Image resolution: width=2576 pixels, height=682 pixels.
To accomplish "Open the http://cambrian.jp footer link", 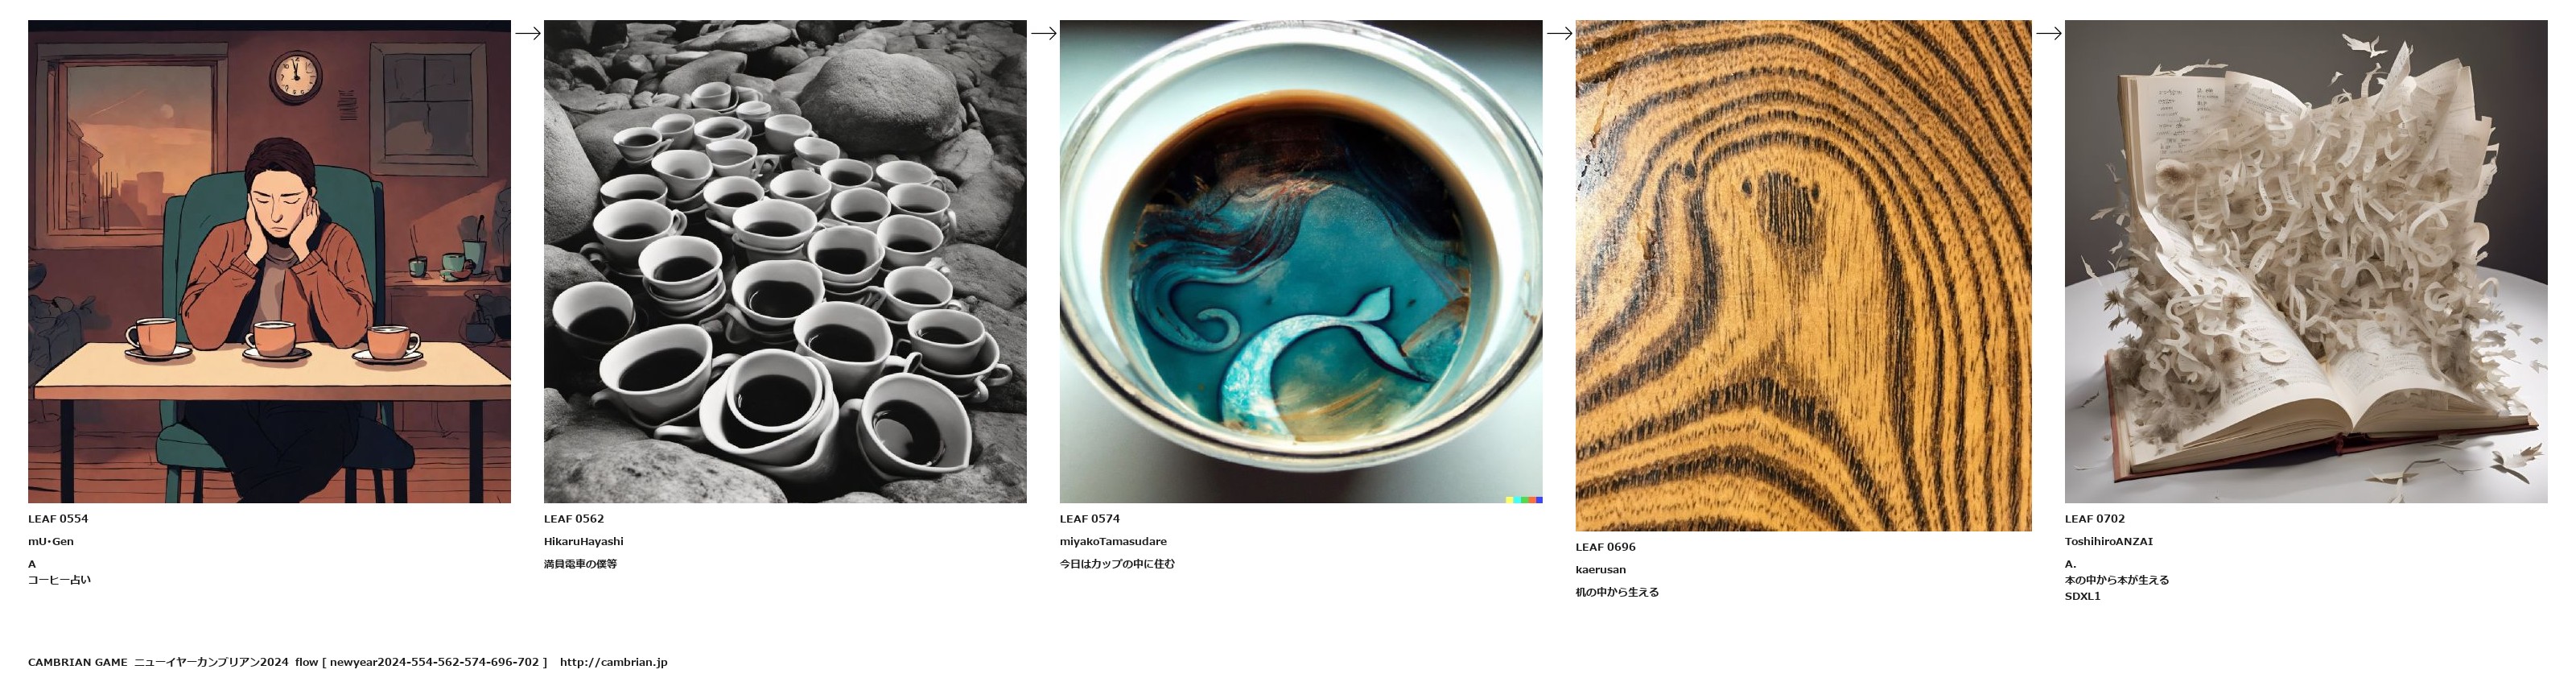I will [614, 662].
